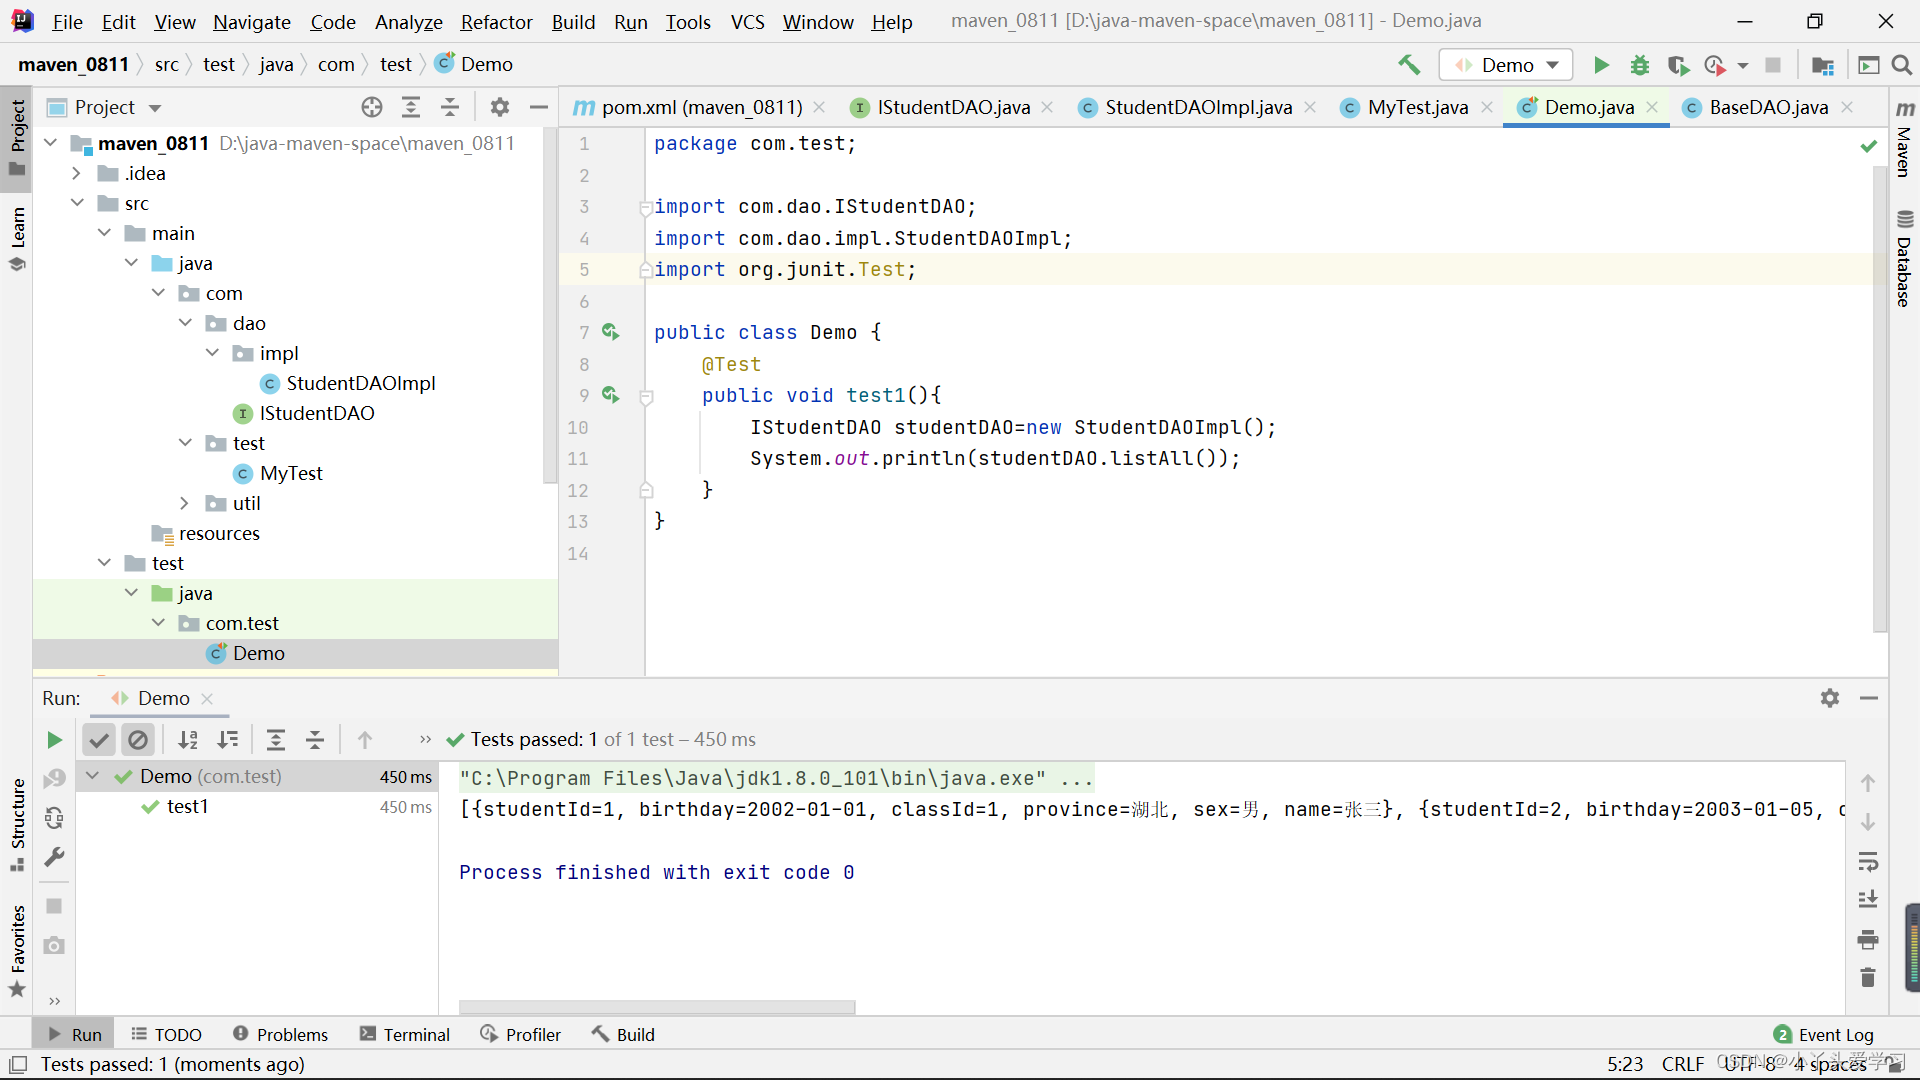Run Demo with the green play icon
The height and width of the screenshot is (1080, 1920).
[x=1601, y=65]
